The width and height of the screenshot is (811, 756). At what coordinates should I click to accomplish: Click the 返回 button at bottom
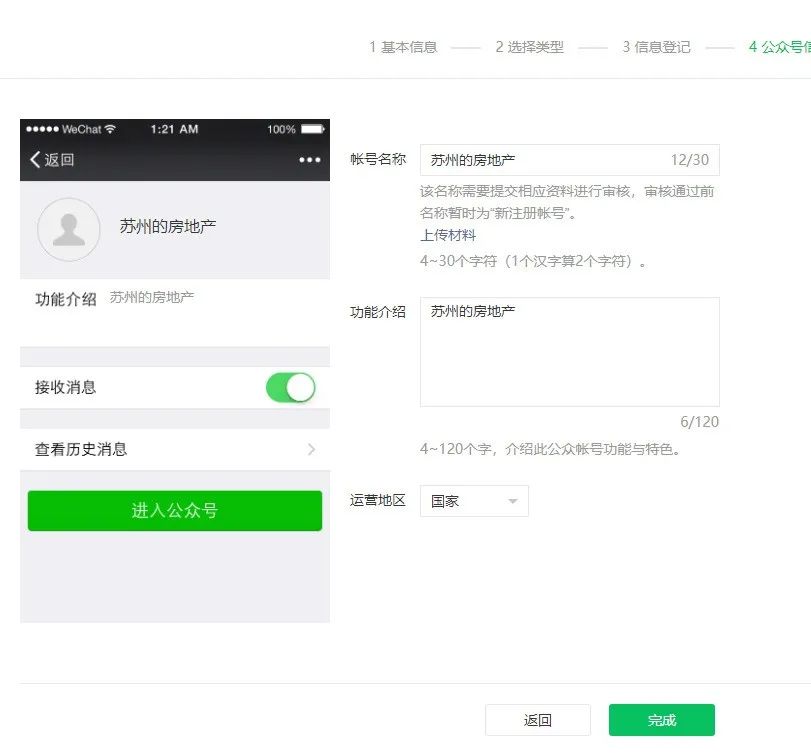coord(539,719)
